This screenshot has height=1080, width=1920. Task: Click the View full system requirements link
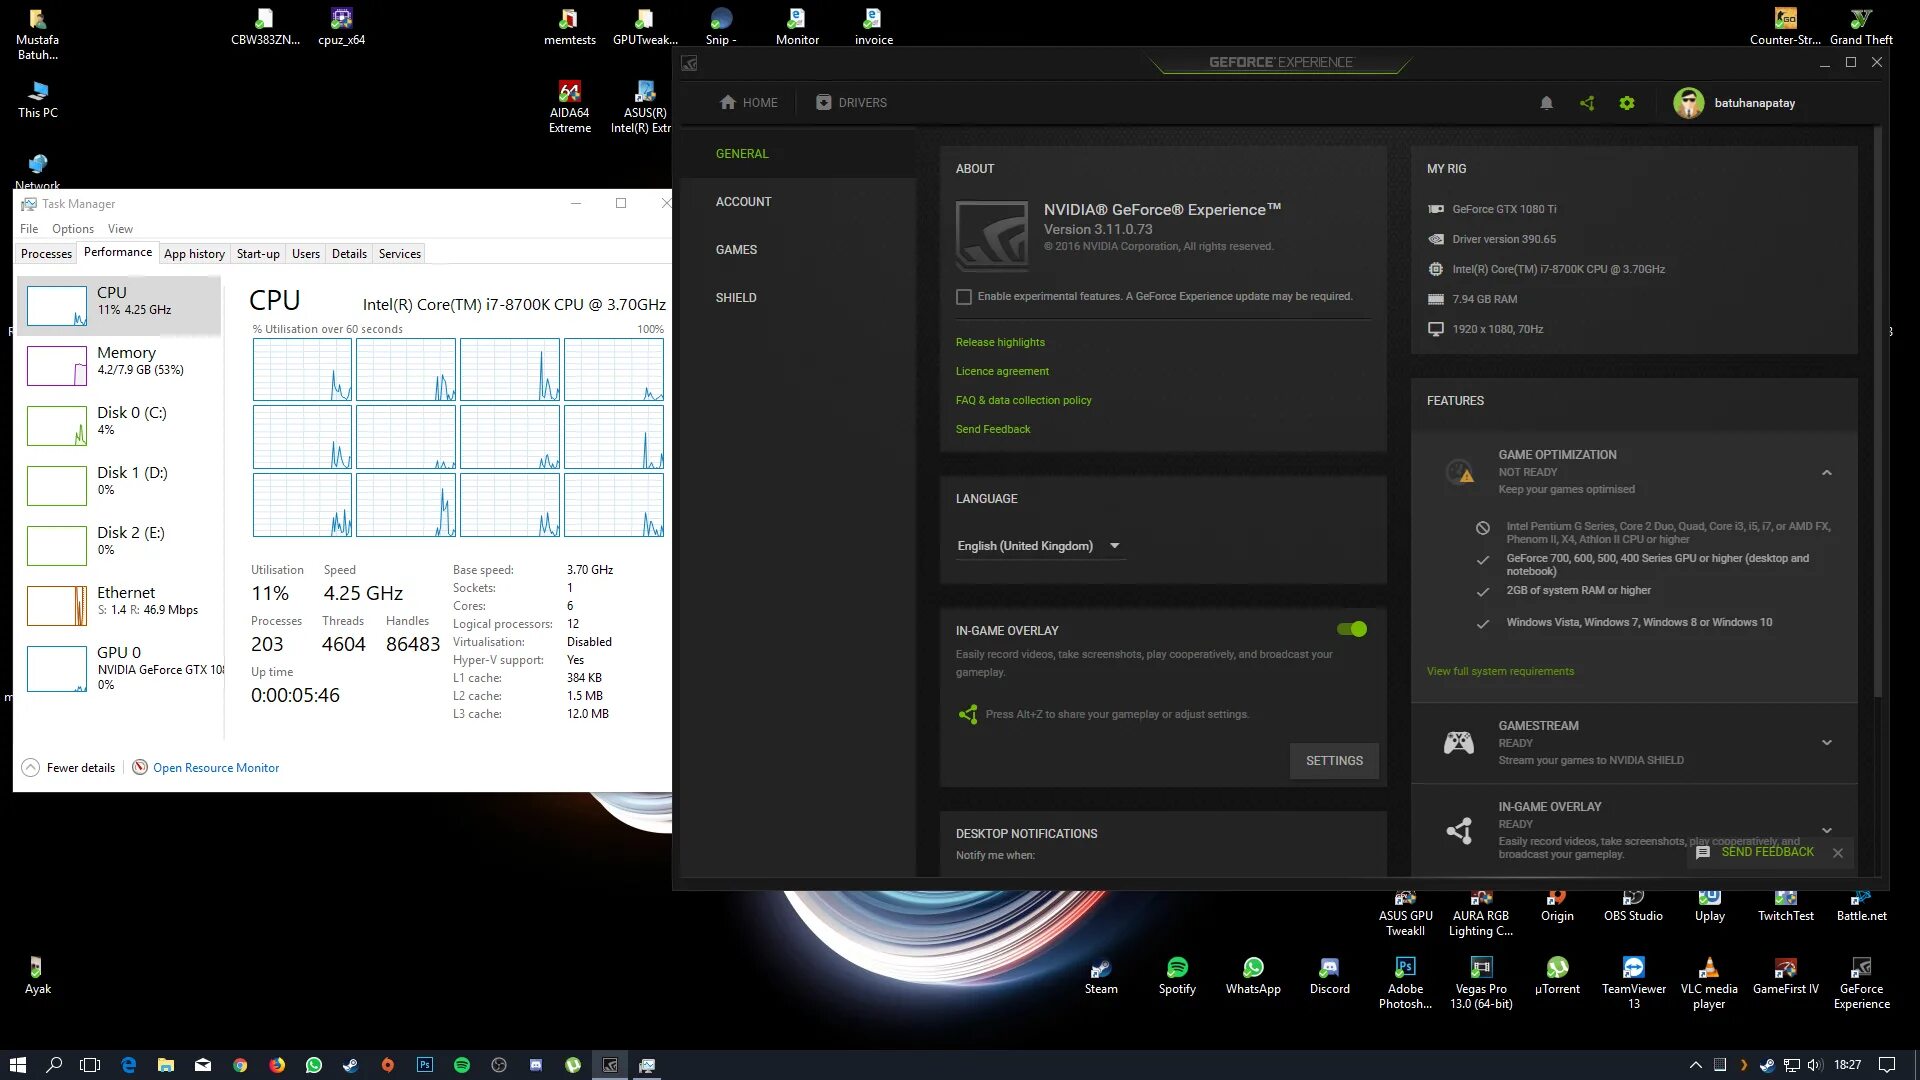pos(1501,671)
